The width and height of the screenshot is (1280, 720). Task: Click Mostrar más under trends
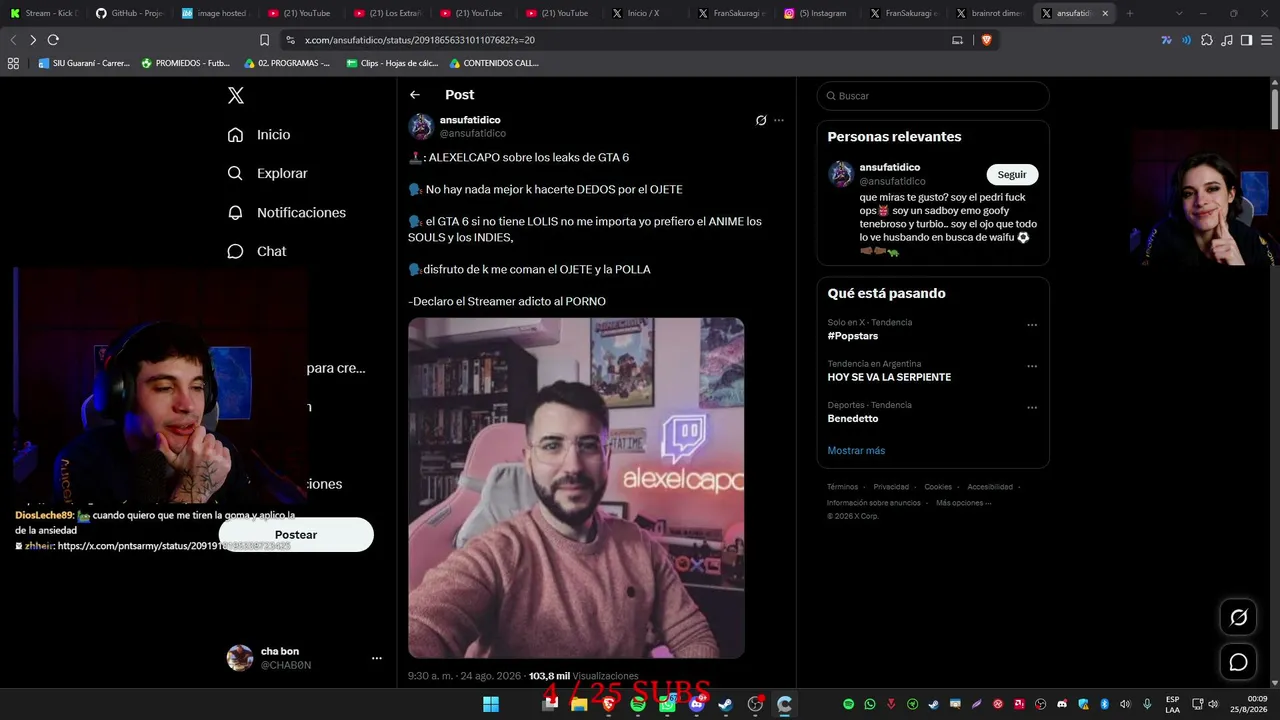(x=856, y=450)
